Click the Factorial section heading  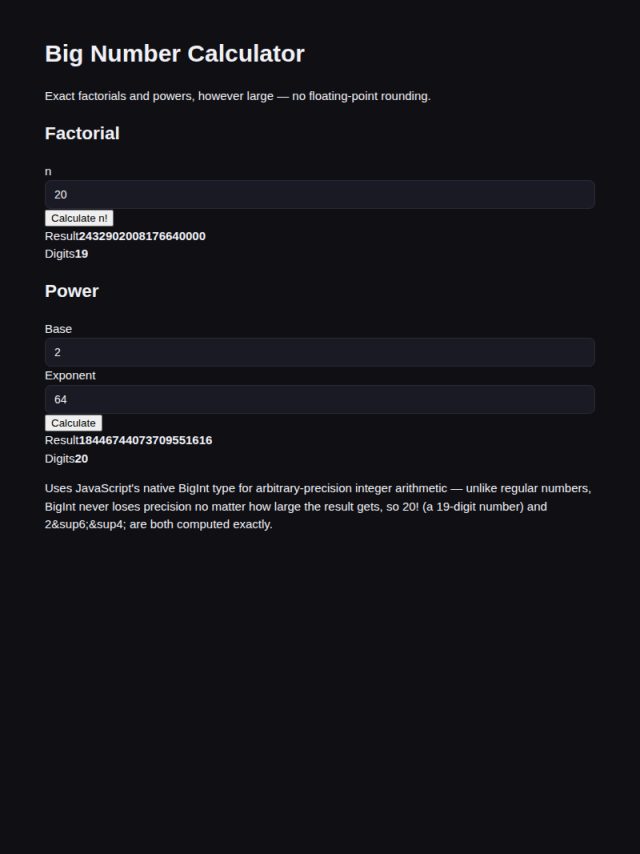point(82,133)
